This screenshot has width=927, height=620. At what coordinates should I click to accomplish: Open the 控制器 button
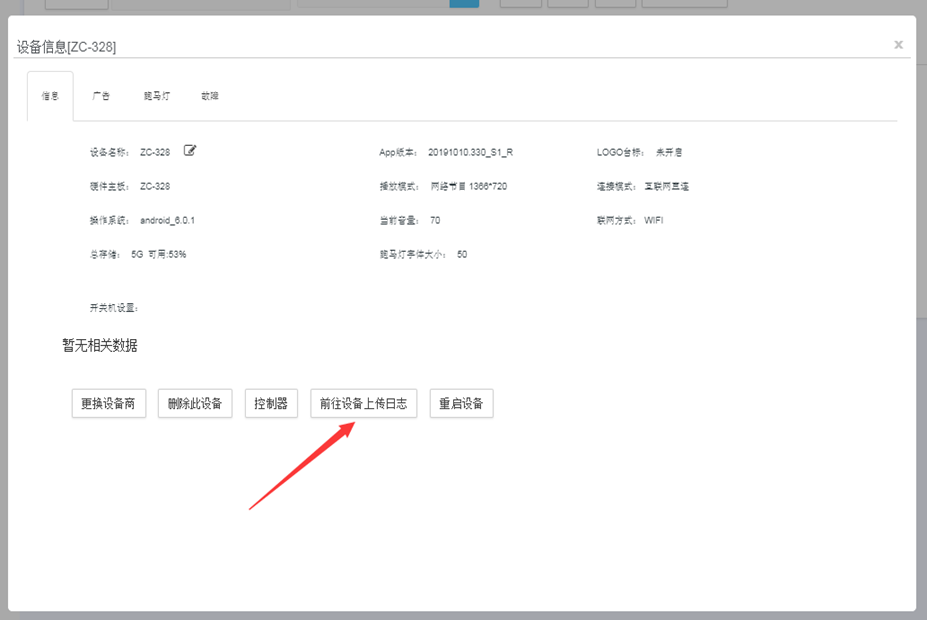271,404
